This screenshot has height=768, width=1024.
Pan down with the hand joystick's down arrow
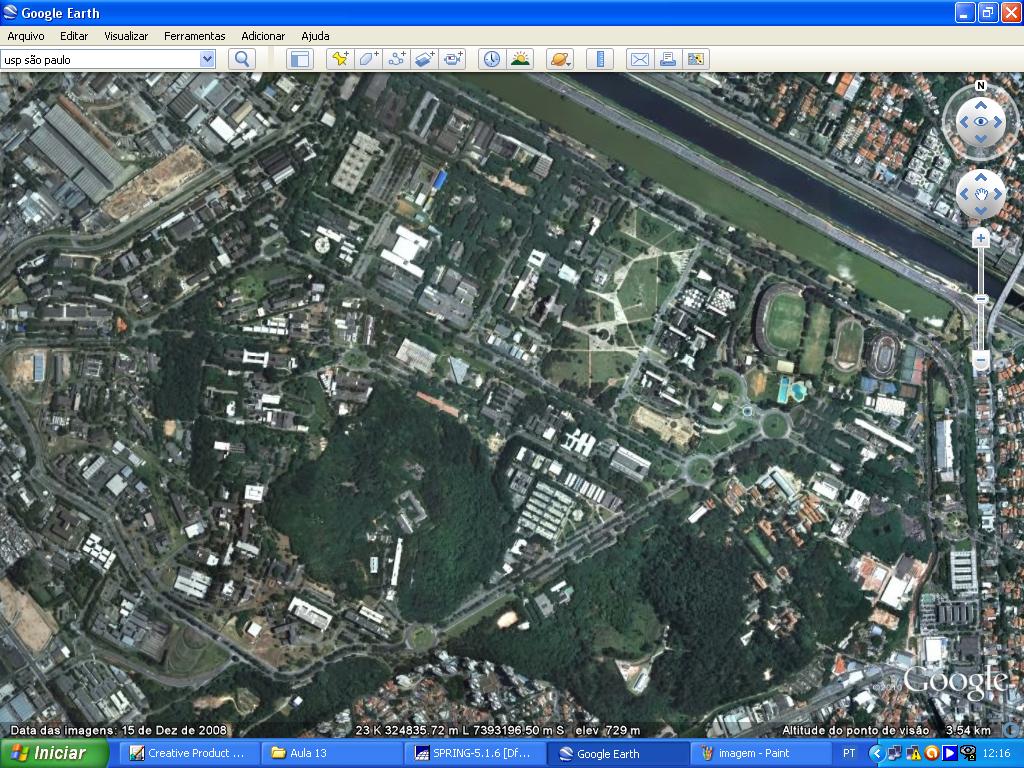(x=980, y=211)
